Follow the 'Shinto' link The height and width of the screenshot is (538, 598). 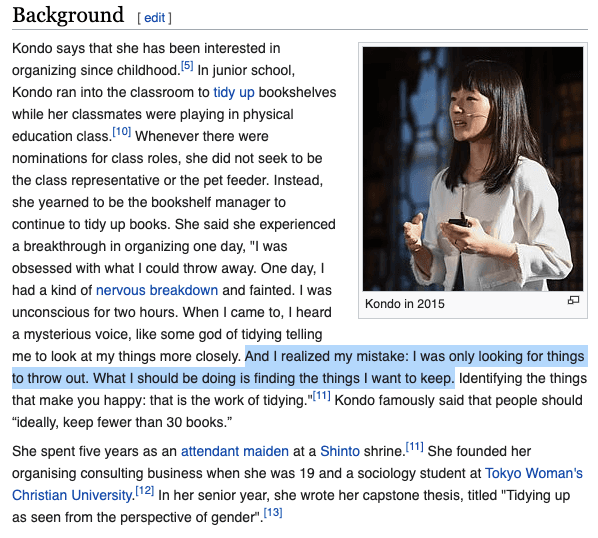pyautogui.click(x=340, y=451)
